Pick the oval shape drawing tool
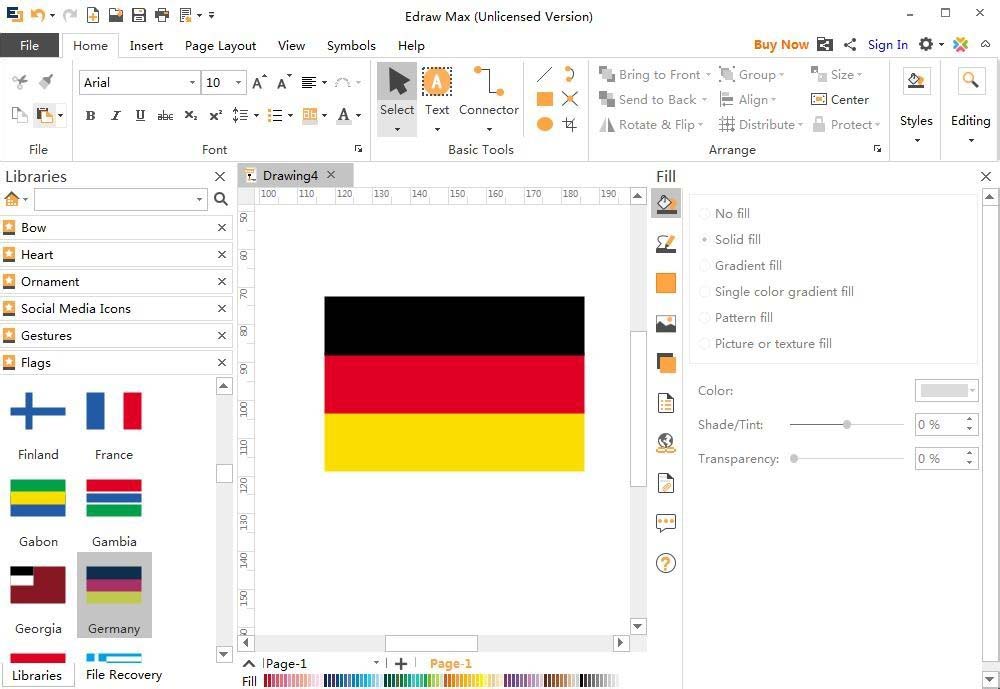The width and height of the screenshot is (1000, 689). click(545, 124)
